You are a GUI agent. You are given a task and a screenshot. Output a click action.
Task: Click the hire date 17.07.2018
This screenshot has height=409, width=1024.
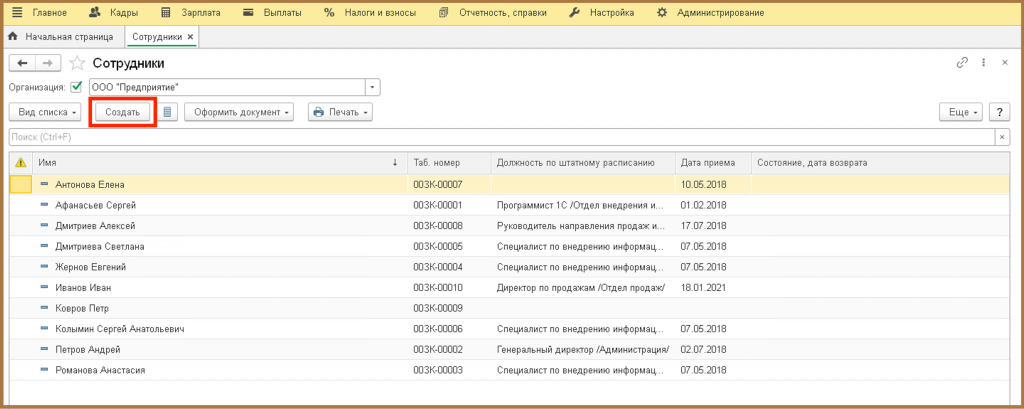703,226
